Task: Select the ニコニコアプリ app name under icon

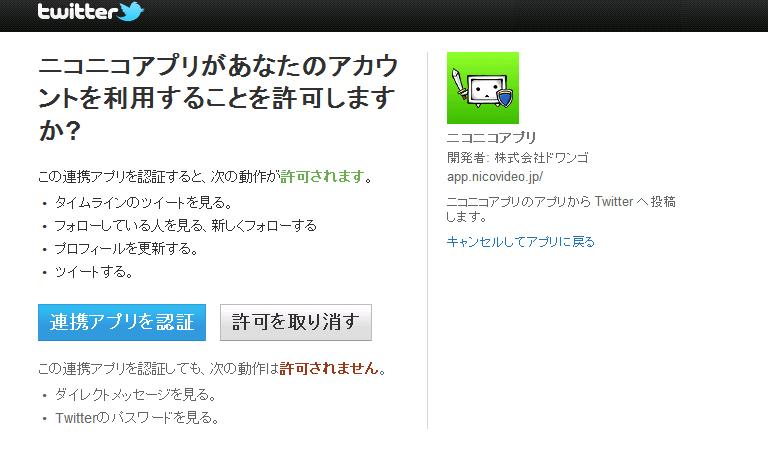Action: [491, 137]
